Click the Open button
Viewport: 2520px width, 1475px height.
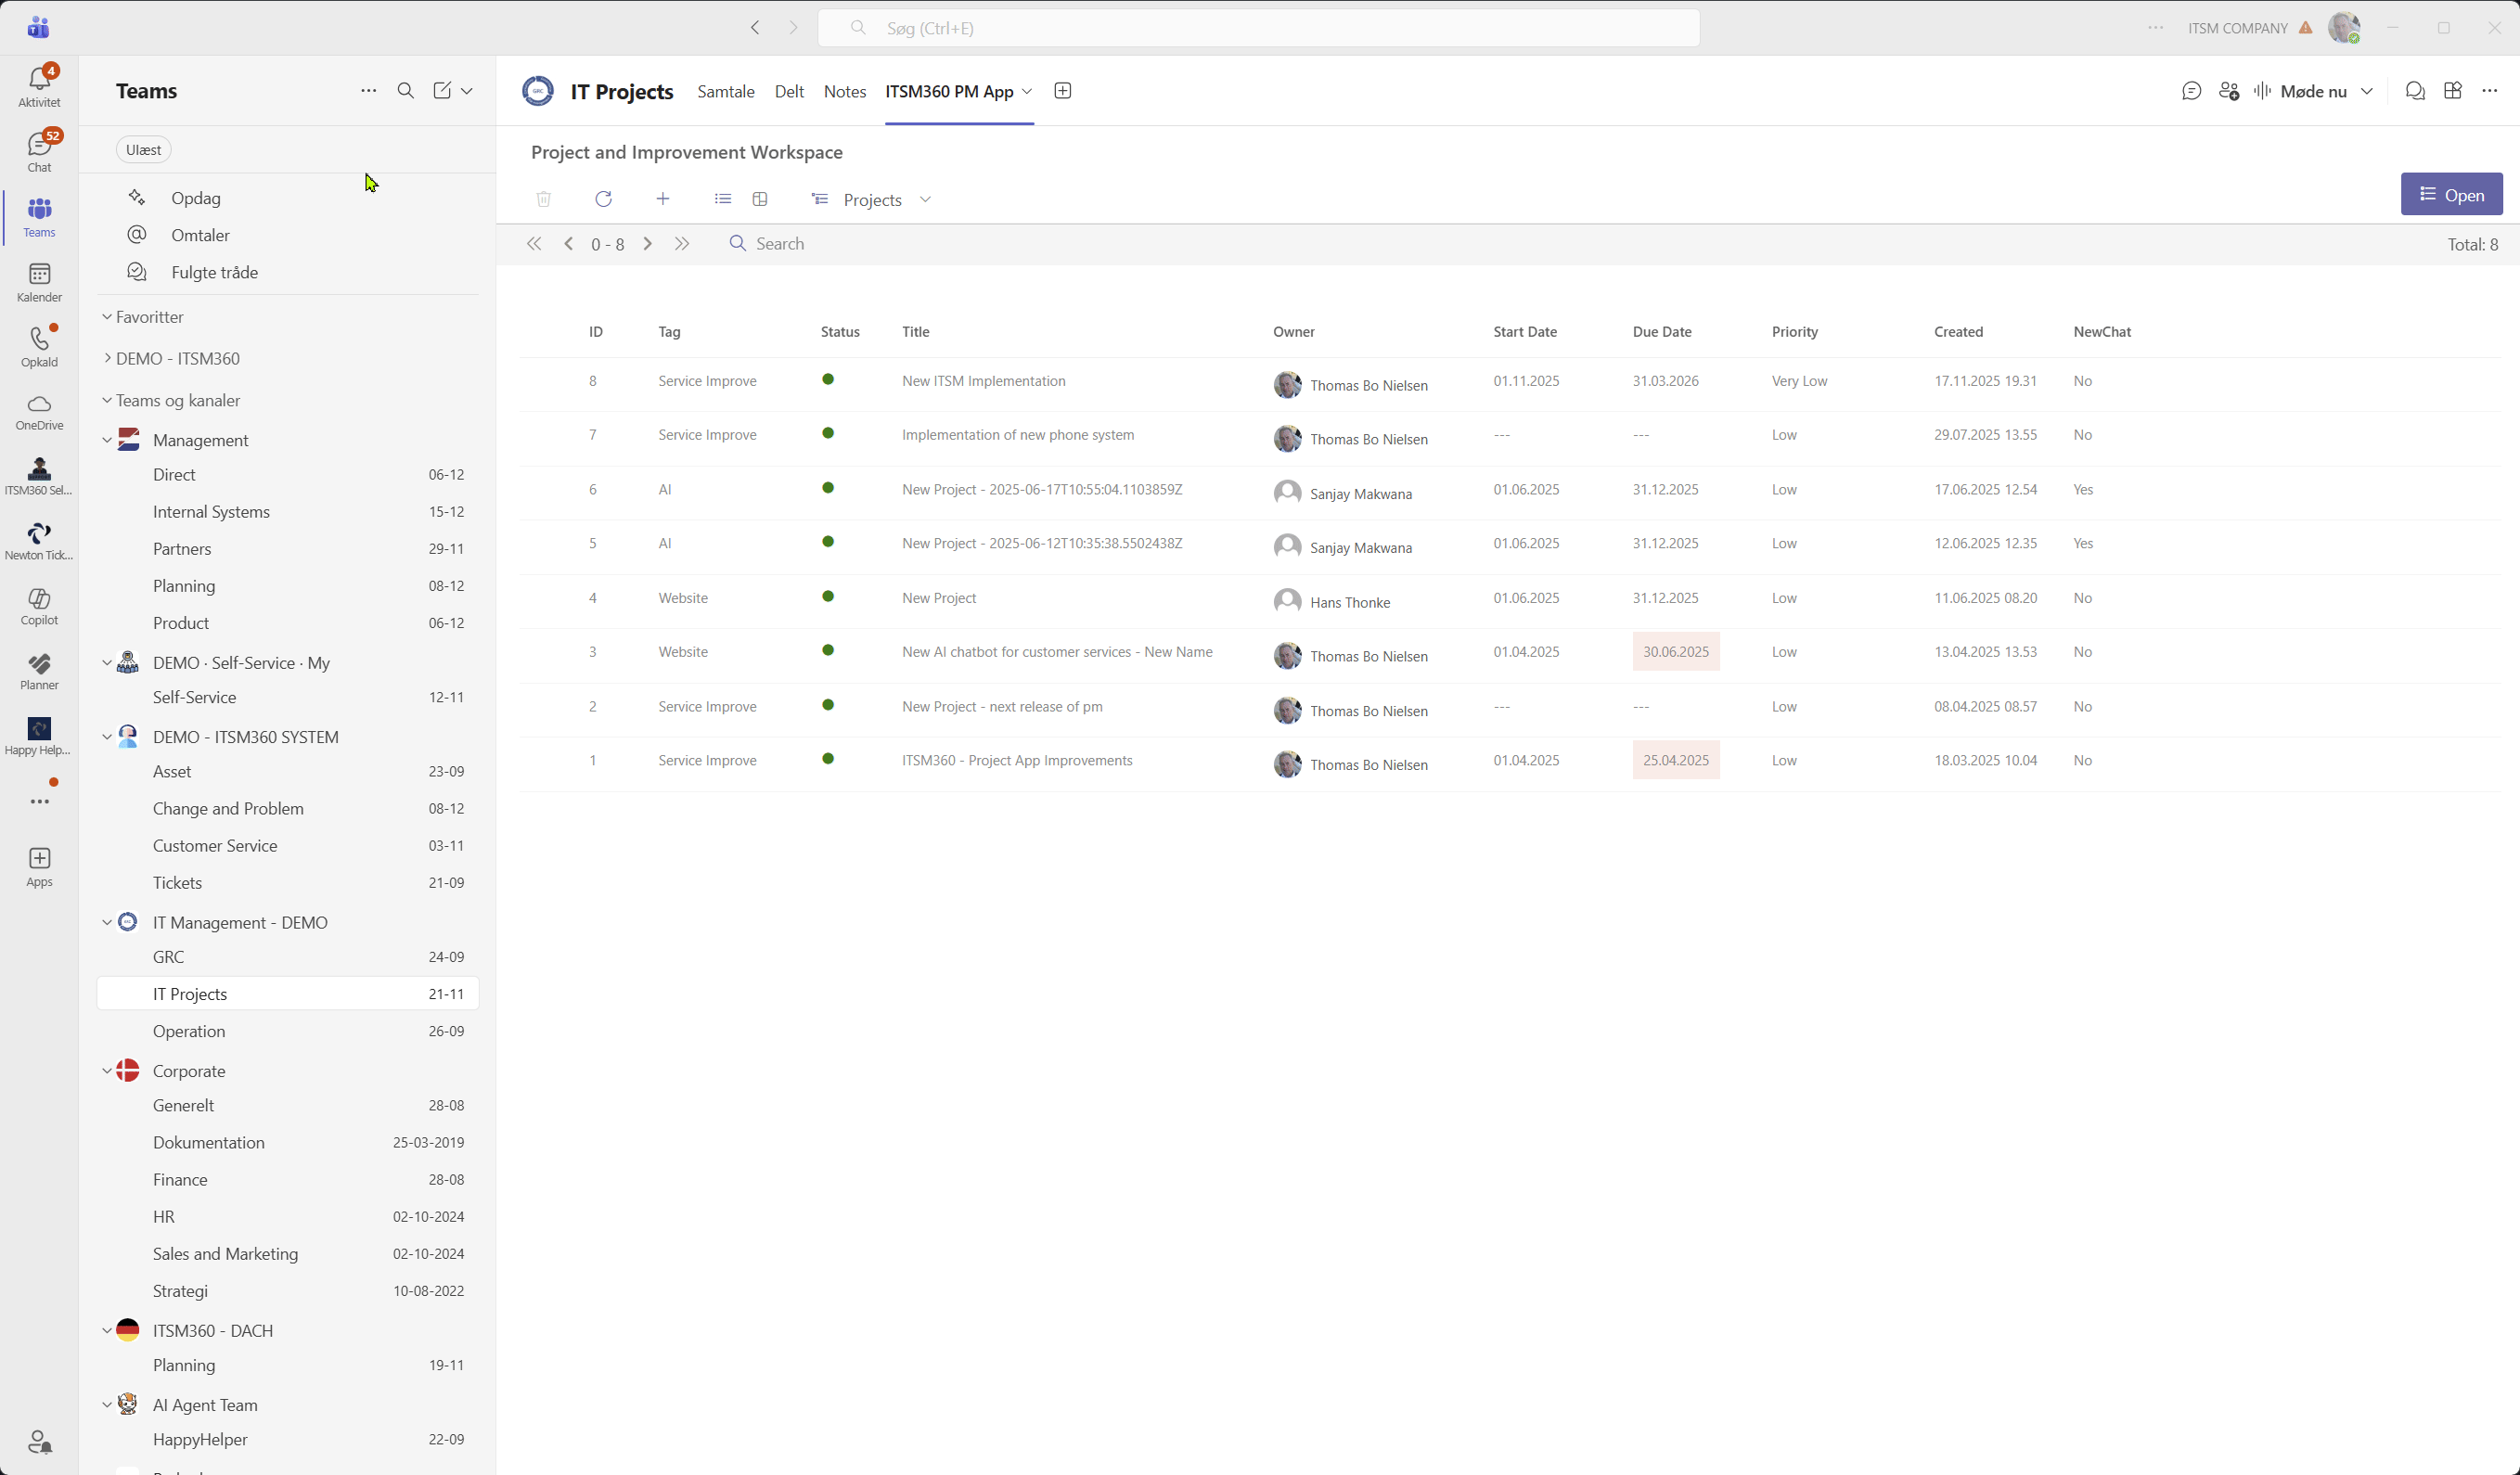2451,195
